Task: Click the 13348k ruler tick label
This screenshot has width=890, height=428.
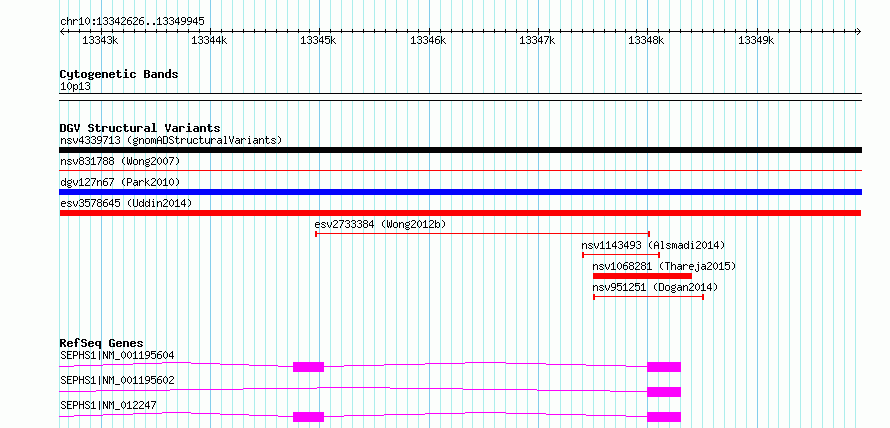Action: tap(646, 40)
